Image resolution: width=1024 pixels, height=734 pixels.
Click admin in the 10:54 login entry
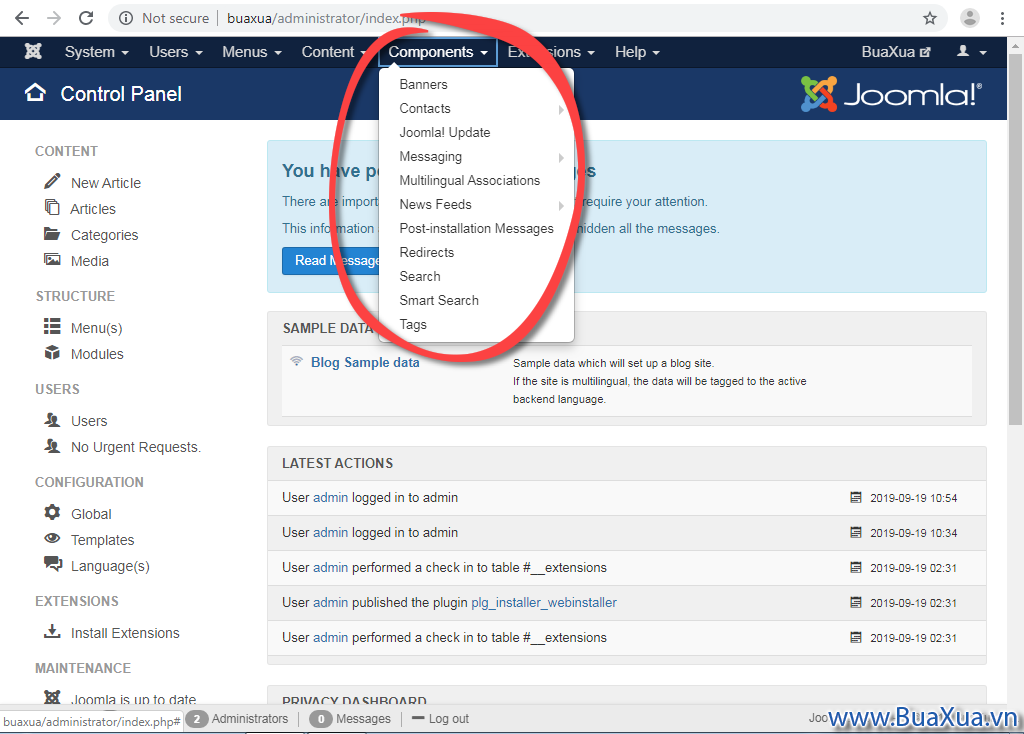pos(330,498)
